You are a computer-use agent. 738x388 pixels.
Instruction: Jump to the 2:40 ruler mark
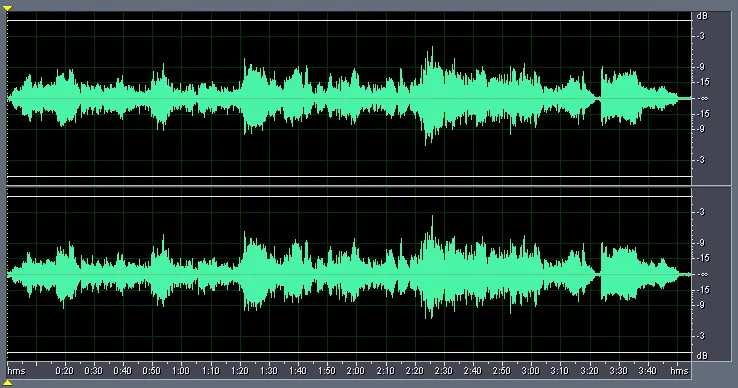473,371
